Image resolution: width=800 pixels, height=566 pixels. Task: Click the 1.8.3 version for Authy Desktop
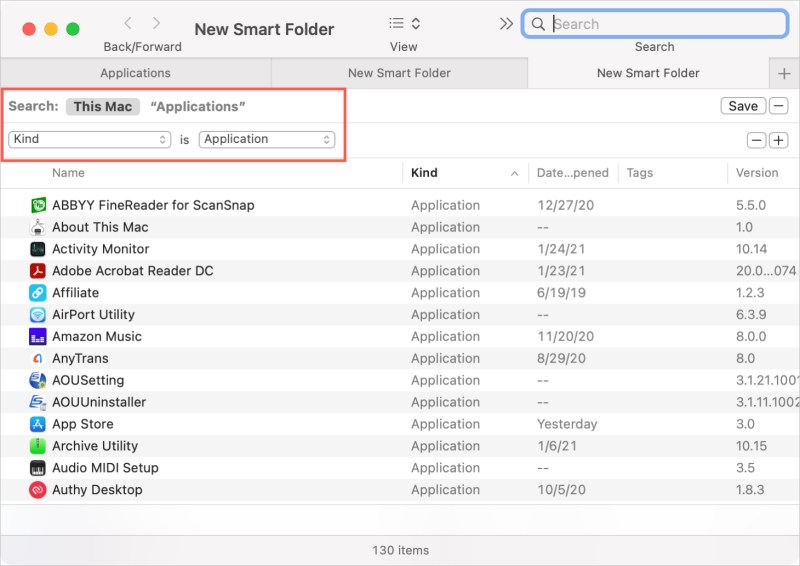(750, 490)
